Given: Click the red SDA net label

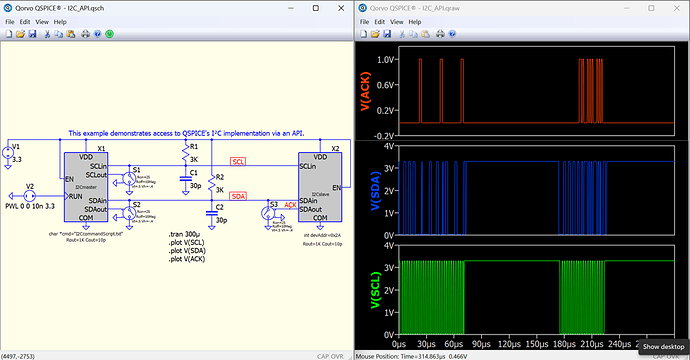Looking at the screenshot, I should pyautogui.click(x=238, y=196).
